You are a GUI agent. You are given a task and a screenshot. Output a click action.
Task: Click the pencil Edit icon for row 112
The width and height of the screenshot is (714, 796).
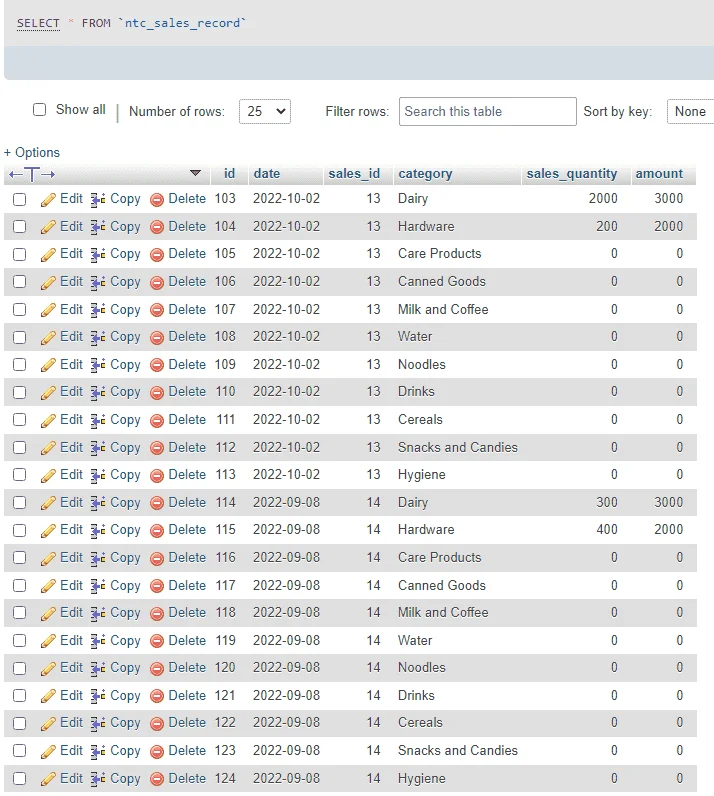(x=48, y=448)
